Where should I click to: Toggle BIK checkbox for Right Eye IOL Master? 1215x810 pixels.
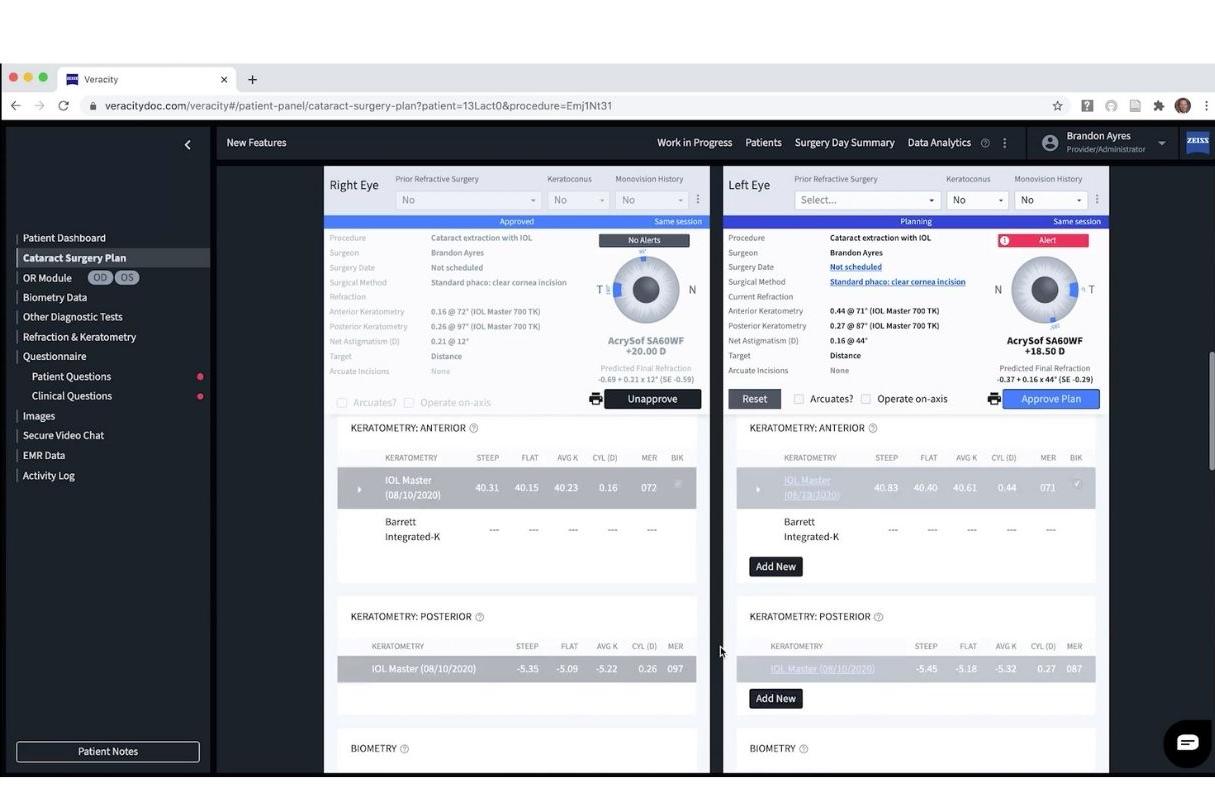(677, 484)
